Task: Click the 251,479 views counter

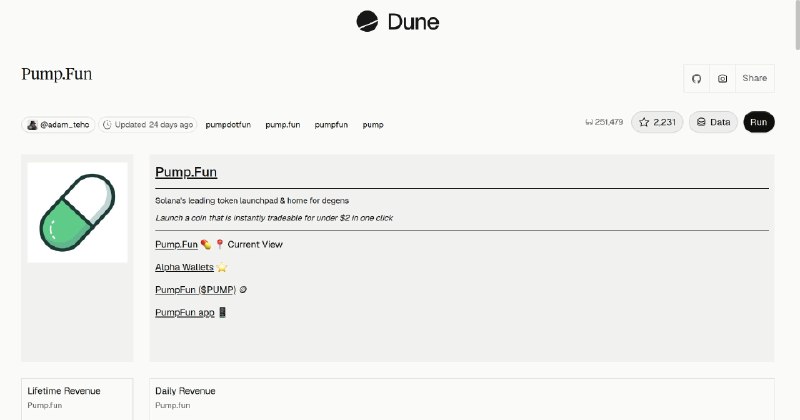Action: coord(604,122)
